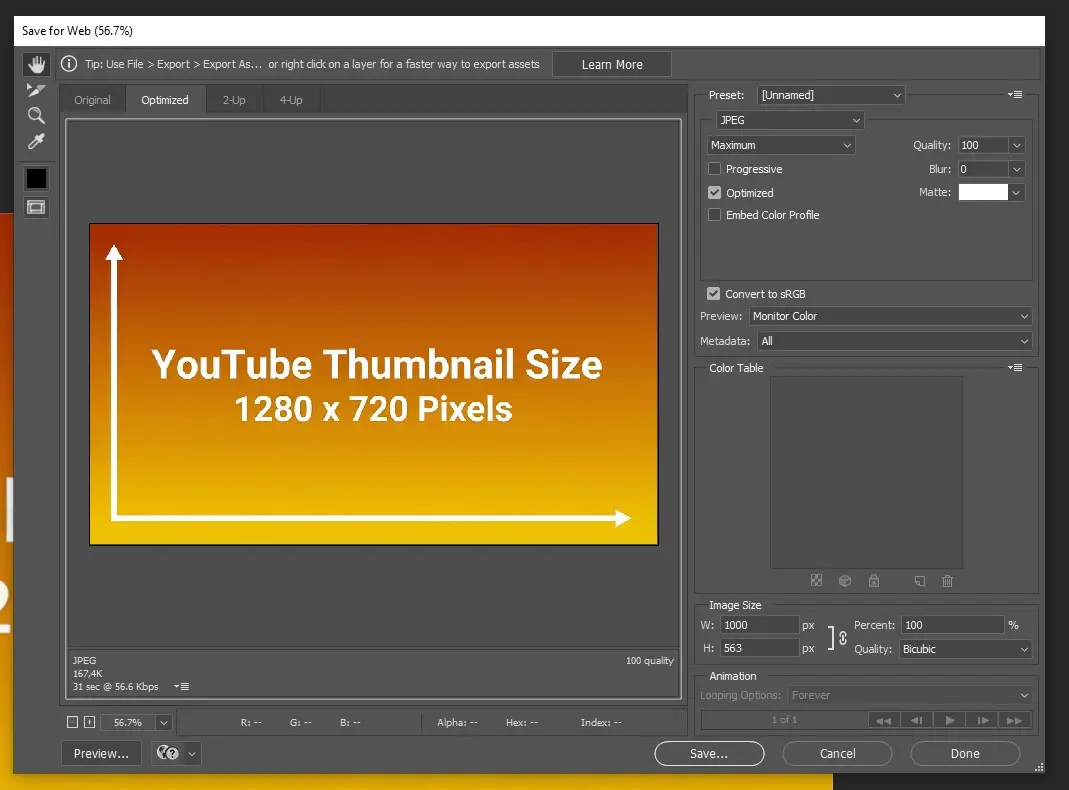Click Save to export the image
The image size is (1069, 790).
709,753
